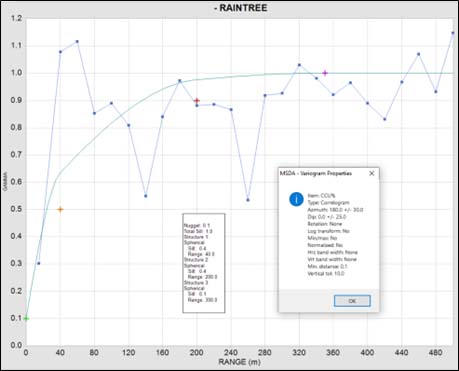Viewport: 459px width, 371px height.
Task: Click the 'Dip: 0.0 +/- 25.0' line
Action: [327, 217]
